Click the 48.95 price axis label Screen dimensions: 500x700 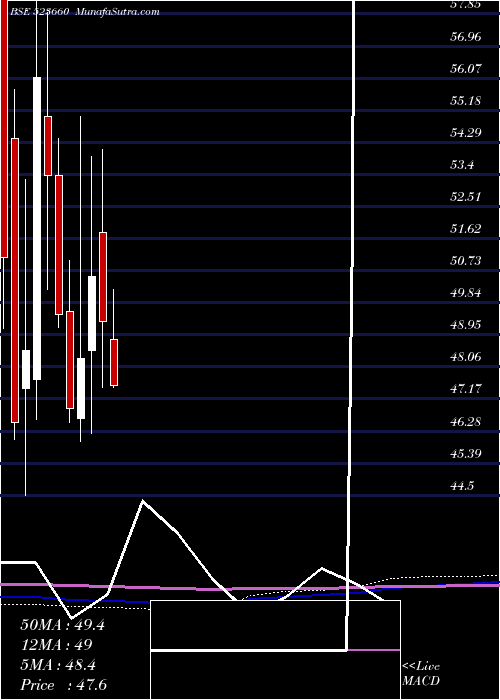466,325
